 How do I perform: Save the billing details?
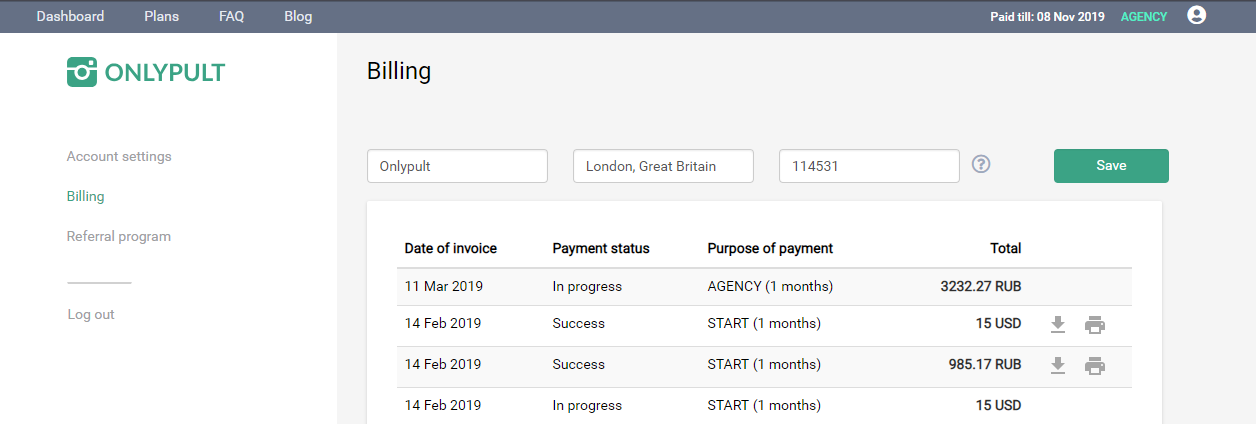[x=1111, y=166]
